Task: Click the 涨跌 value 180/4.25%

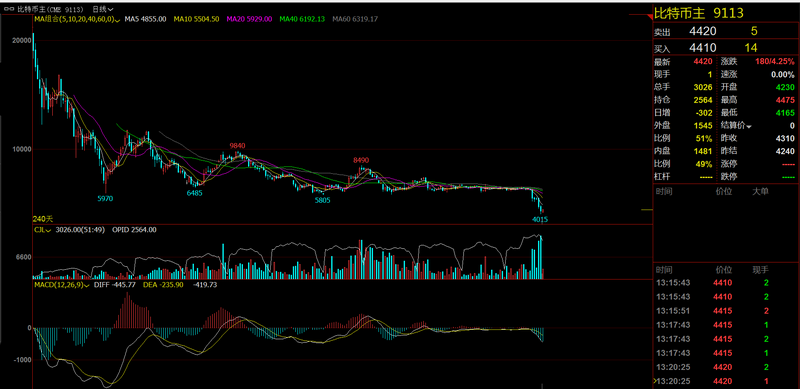Action: coord(774,62)
